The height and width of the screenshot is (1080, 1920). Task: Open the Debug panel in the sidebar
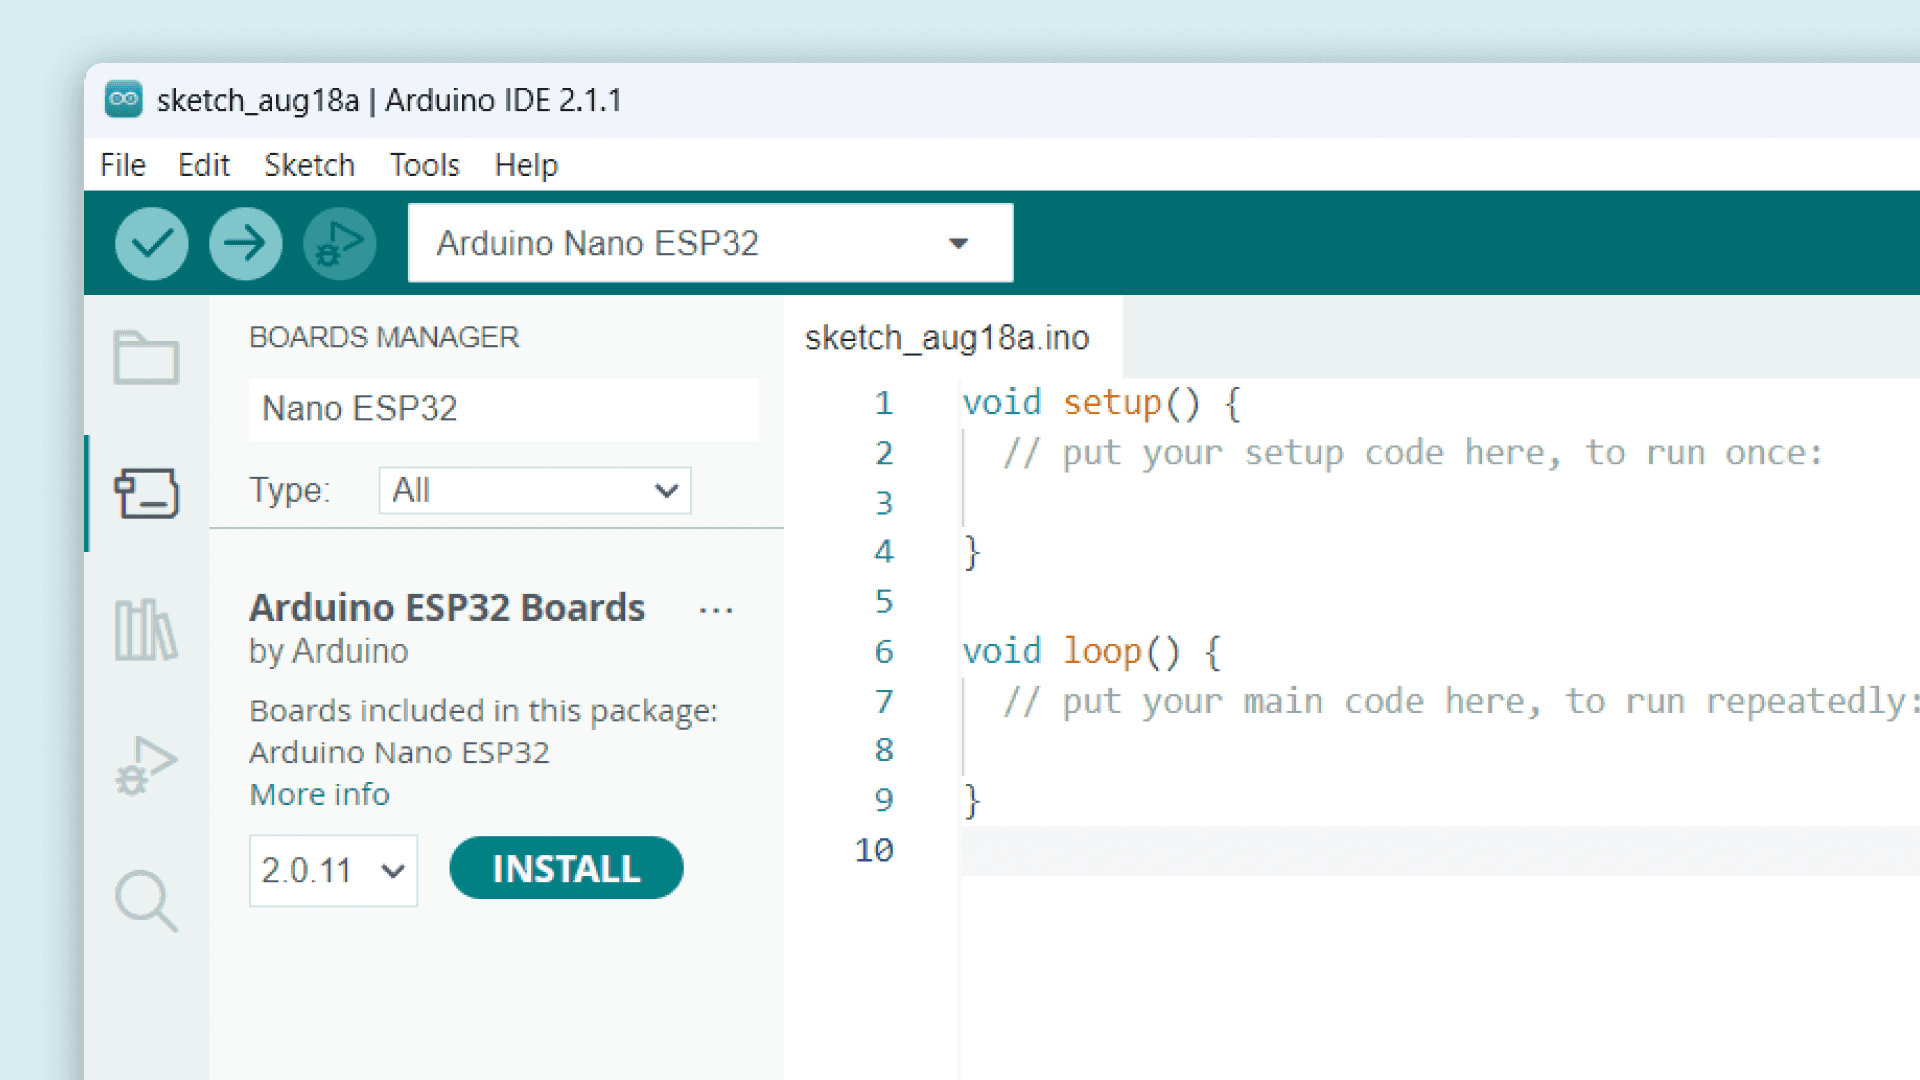pyautogui.click(x=146, y=766)
